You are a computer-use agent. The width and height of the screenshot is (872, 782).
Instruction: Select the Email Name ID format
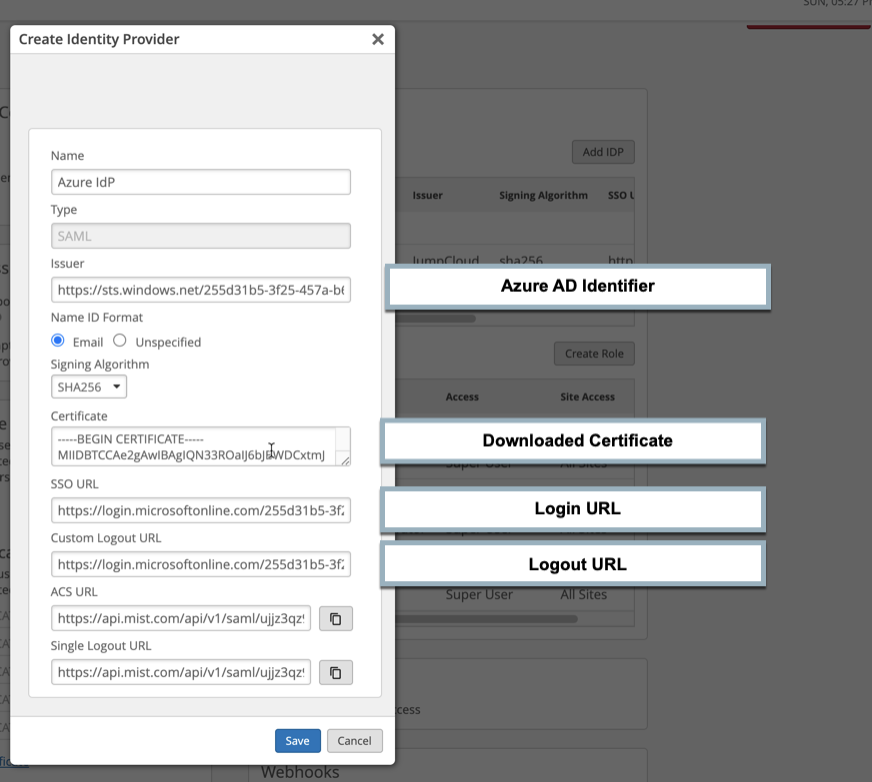click(x=58, y=341)
